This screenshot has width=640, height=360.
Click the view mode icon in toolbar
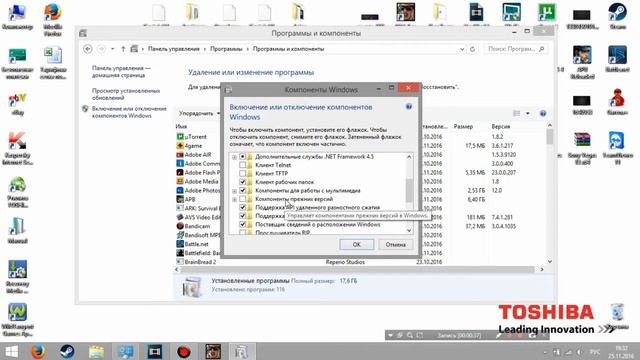point(516,113)
